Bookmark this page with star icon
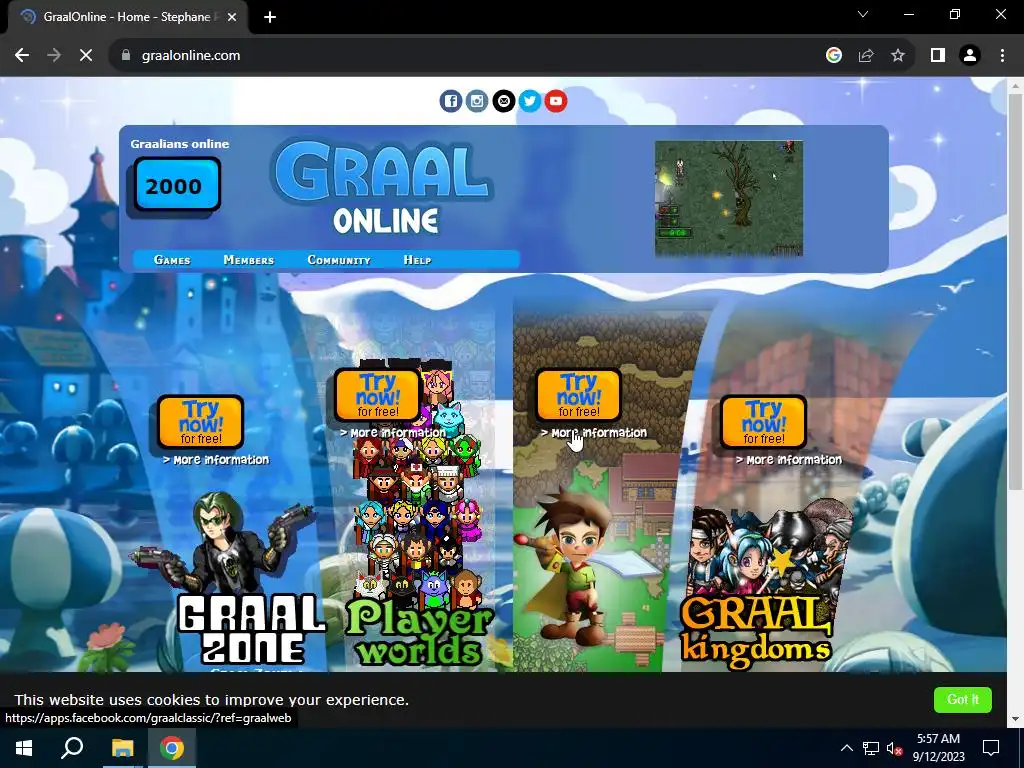1024x768 pixels. 898,56
